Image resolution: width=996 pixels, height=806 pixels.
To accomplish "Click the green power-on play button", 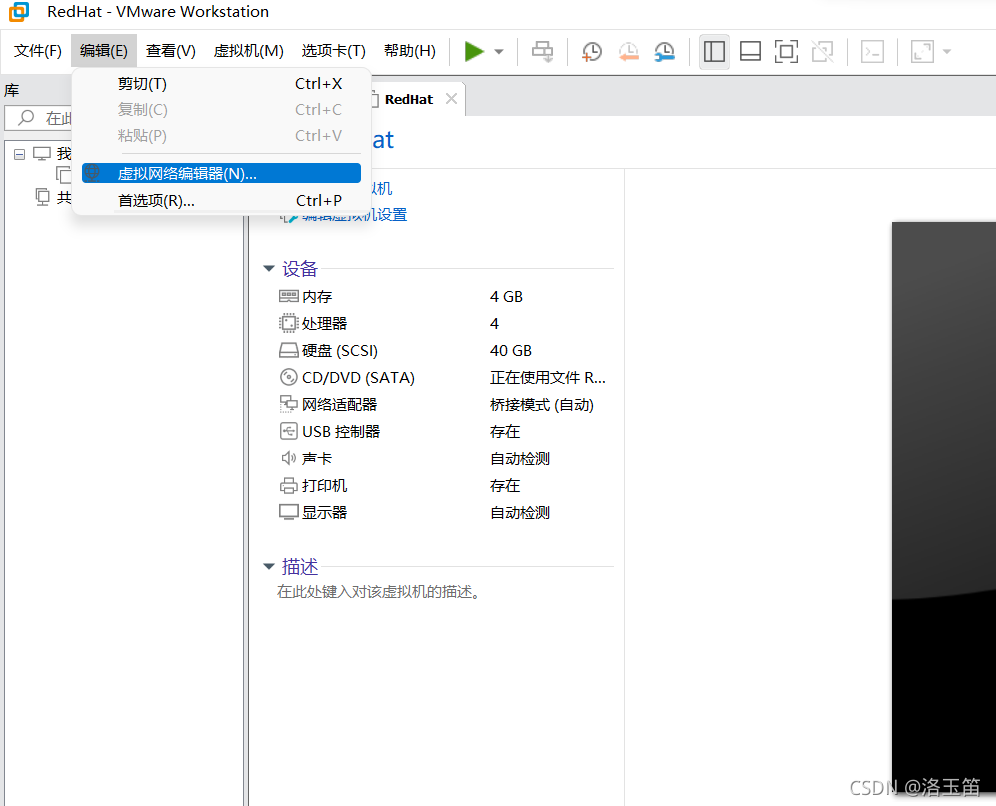I will click(x=474, y=51).
